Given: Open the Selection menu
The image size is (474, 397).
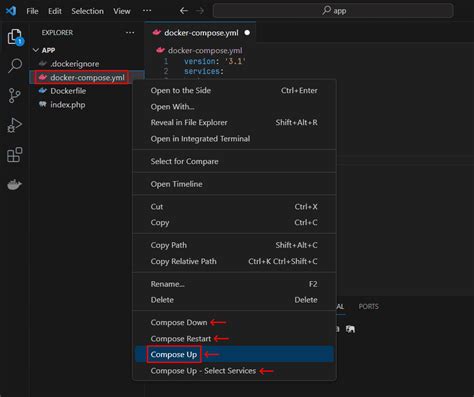Looking at the screenshot, I should coord(87,11).
